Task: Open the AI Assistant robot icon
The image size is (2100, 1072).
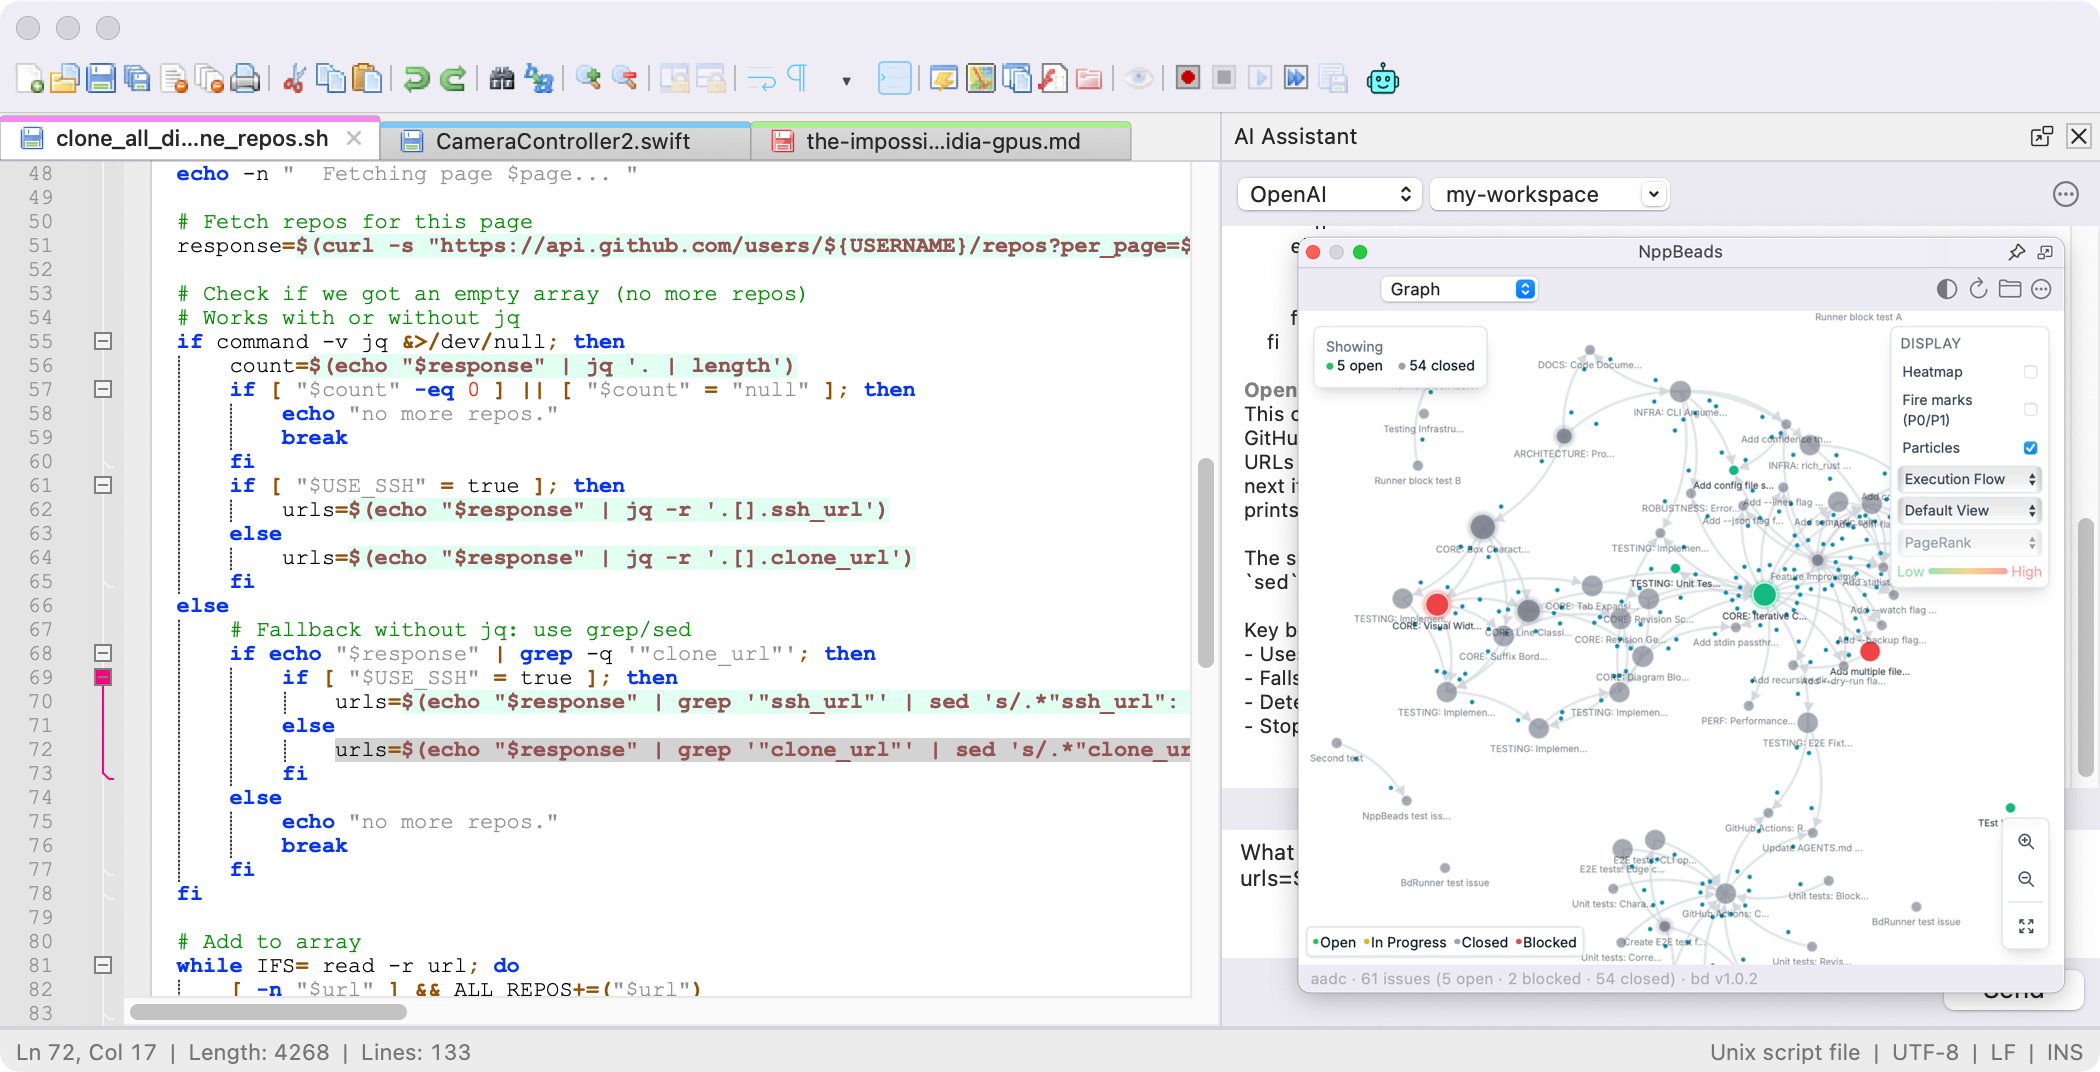Action: tap(1383, 78)
